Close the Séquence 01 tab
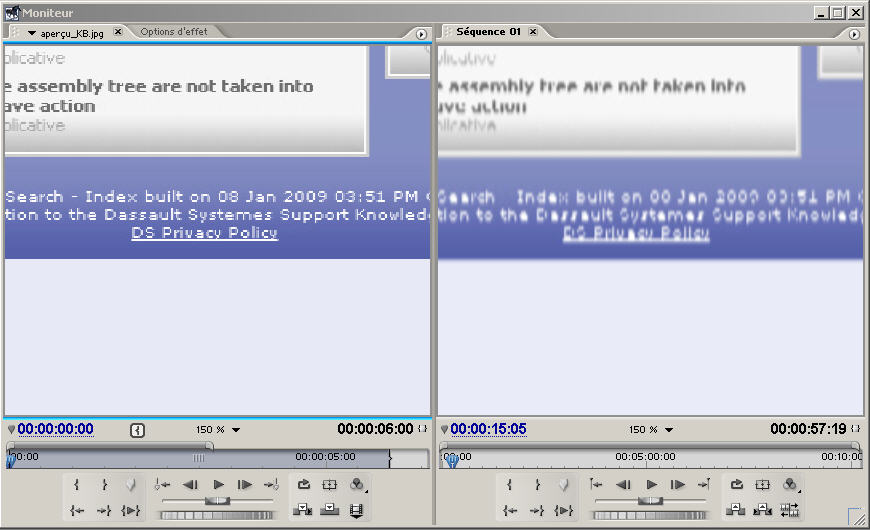 click(x=533, y=32)
